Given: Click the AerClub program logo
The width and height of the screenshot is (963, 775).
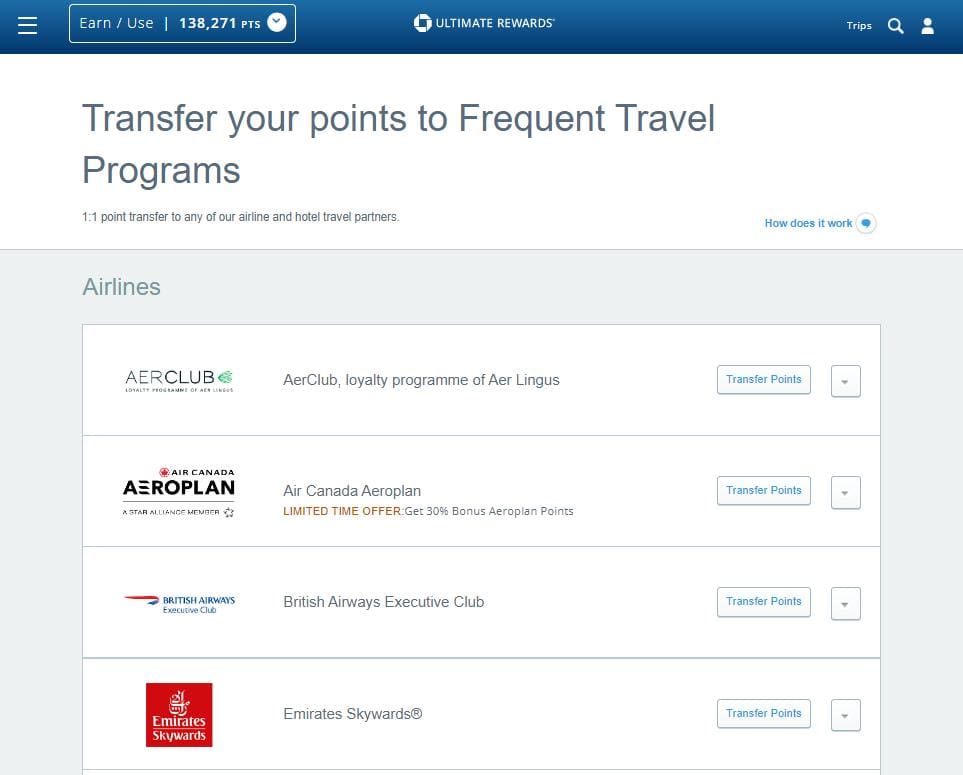Looking at the screenshot, I should coord(178,379).
